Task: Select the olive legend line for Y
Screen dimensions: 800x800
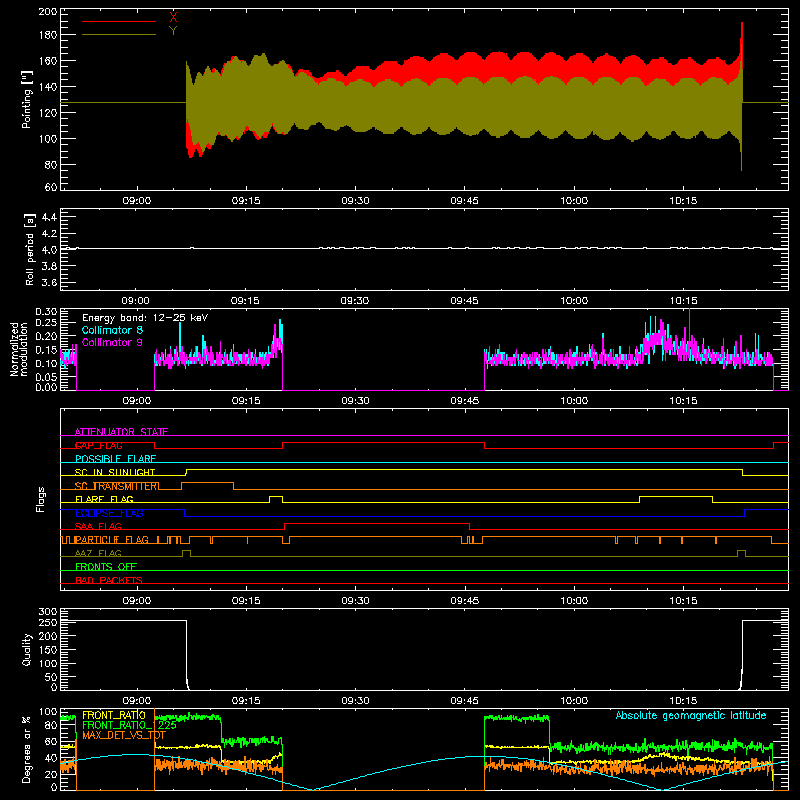Action: (119, 34)
